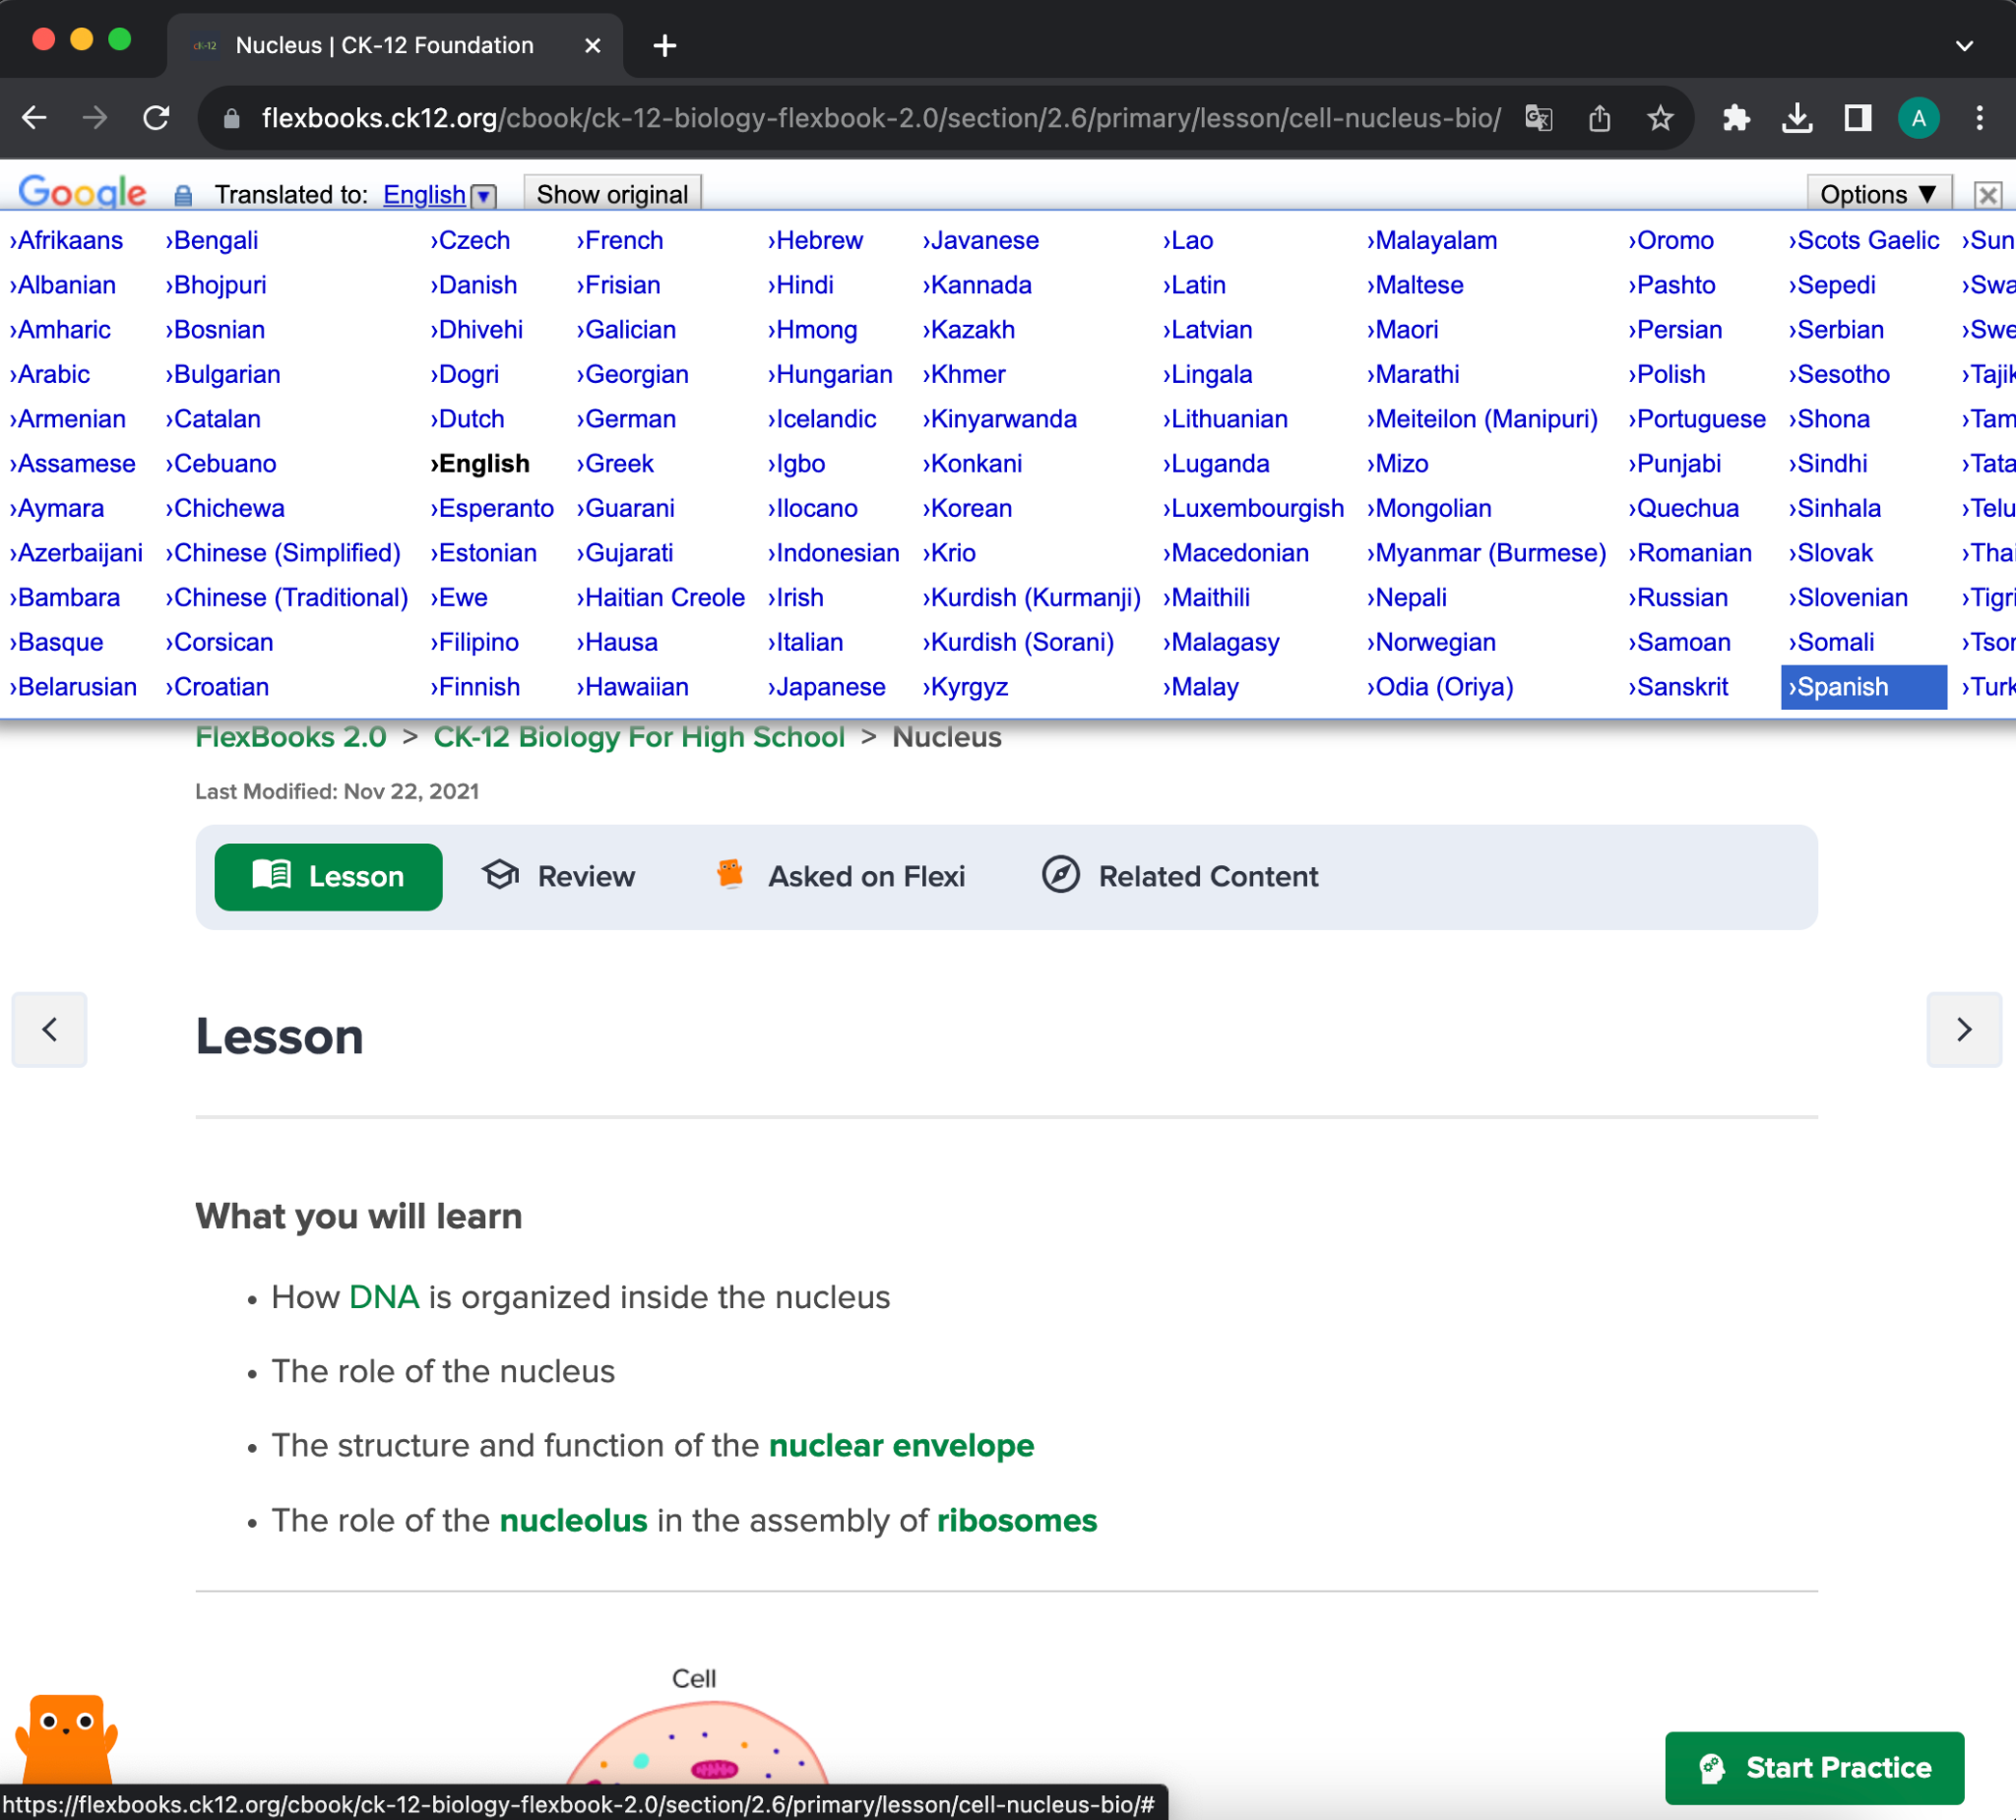
Task: Bookmark this page with the star icon
Action: click(x=1660, y=118)
